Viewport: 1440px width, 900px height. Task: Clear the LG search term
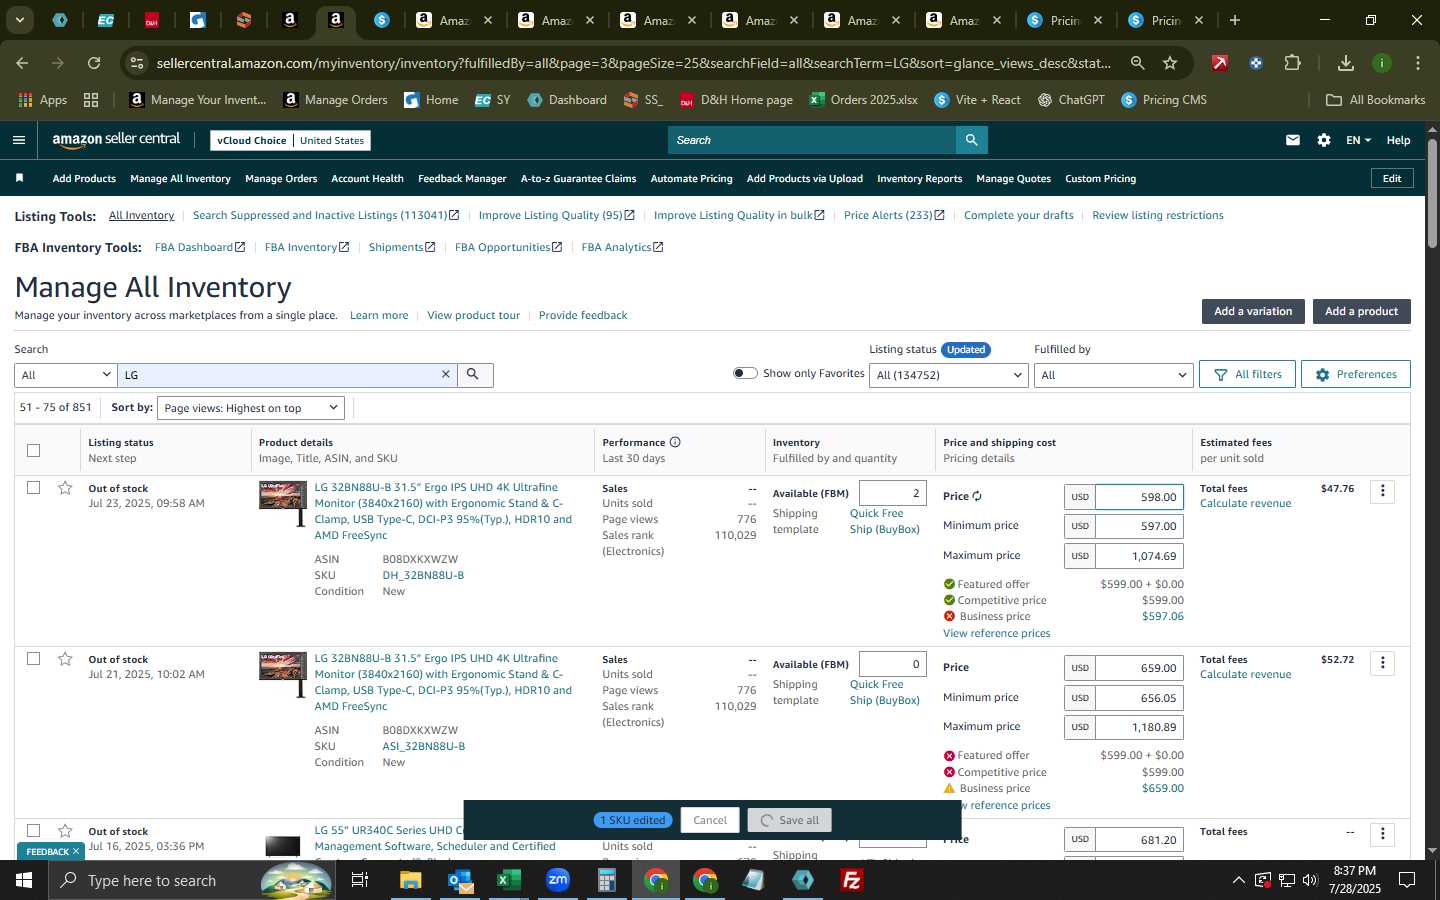click(x=446, y=374)
